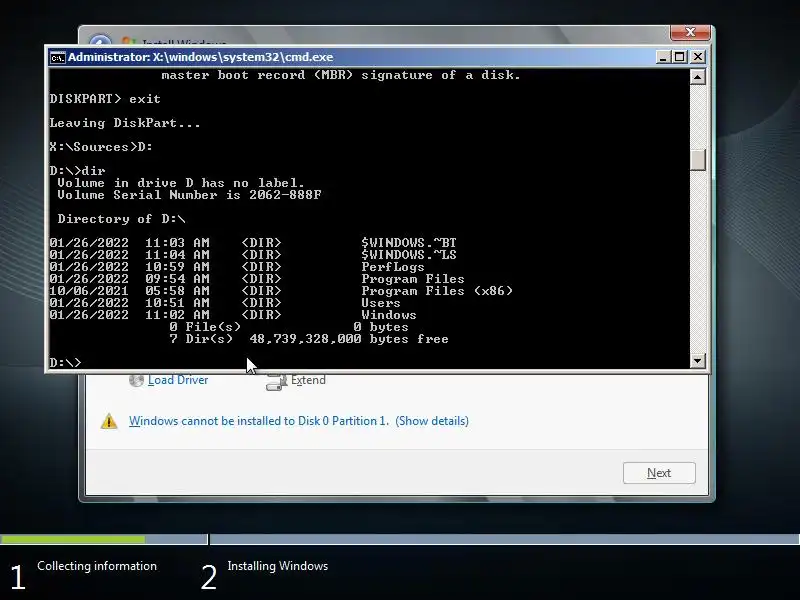Click the Directory of D:\ line
The image size is (800, 600).
(x=121, y=219)
